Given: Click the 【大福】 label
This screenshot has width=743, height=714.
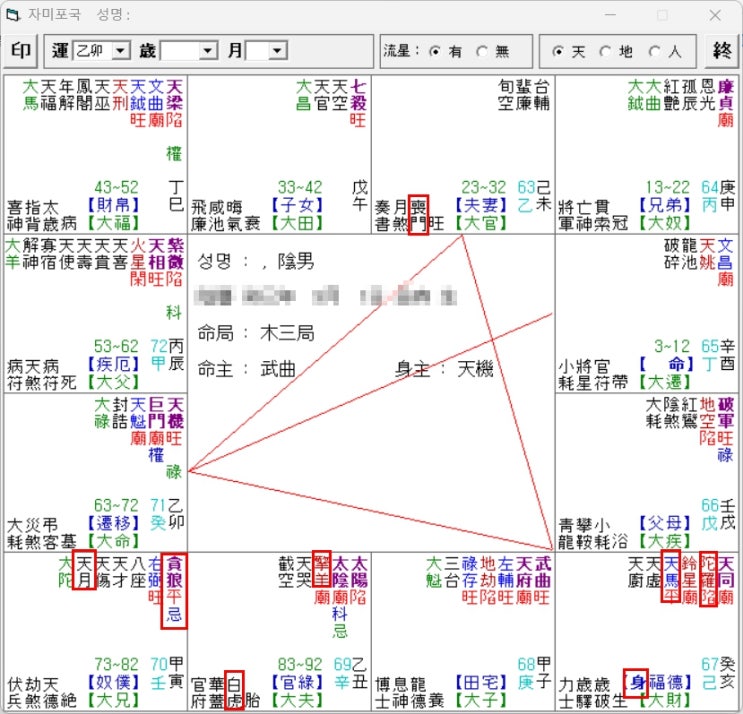Looking at the screenshot, I should tap(114, 223).
